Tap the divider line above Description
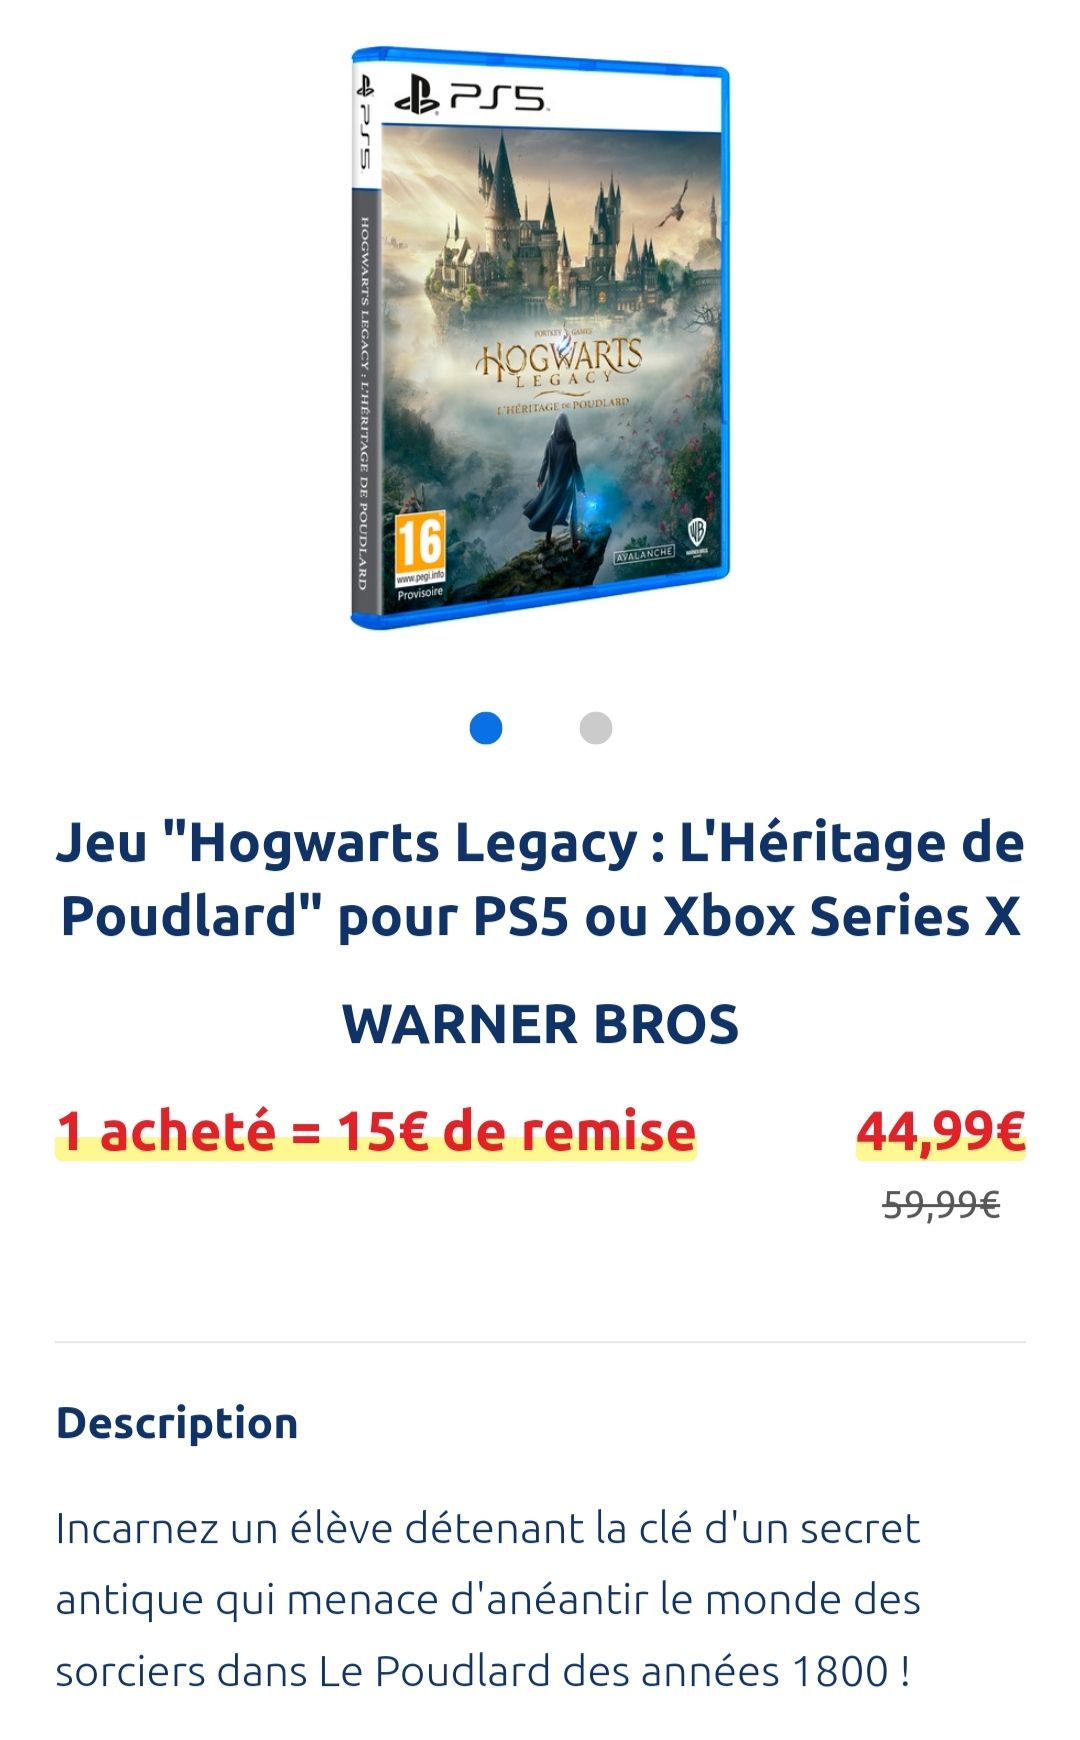Viewport: 1080px width, 1740px height. coord(540,1342)
